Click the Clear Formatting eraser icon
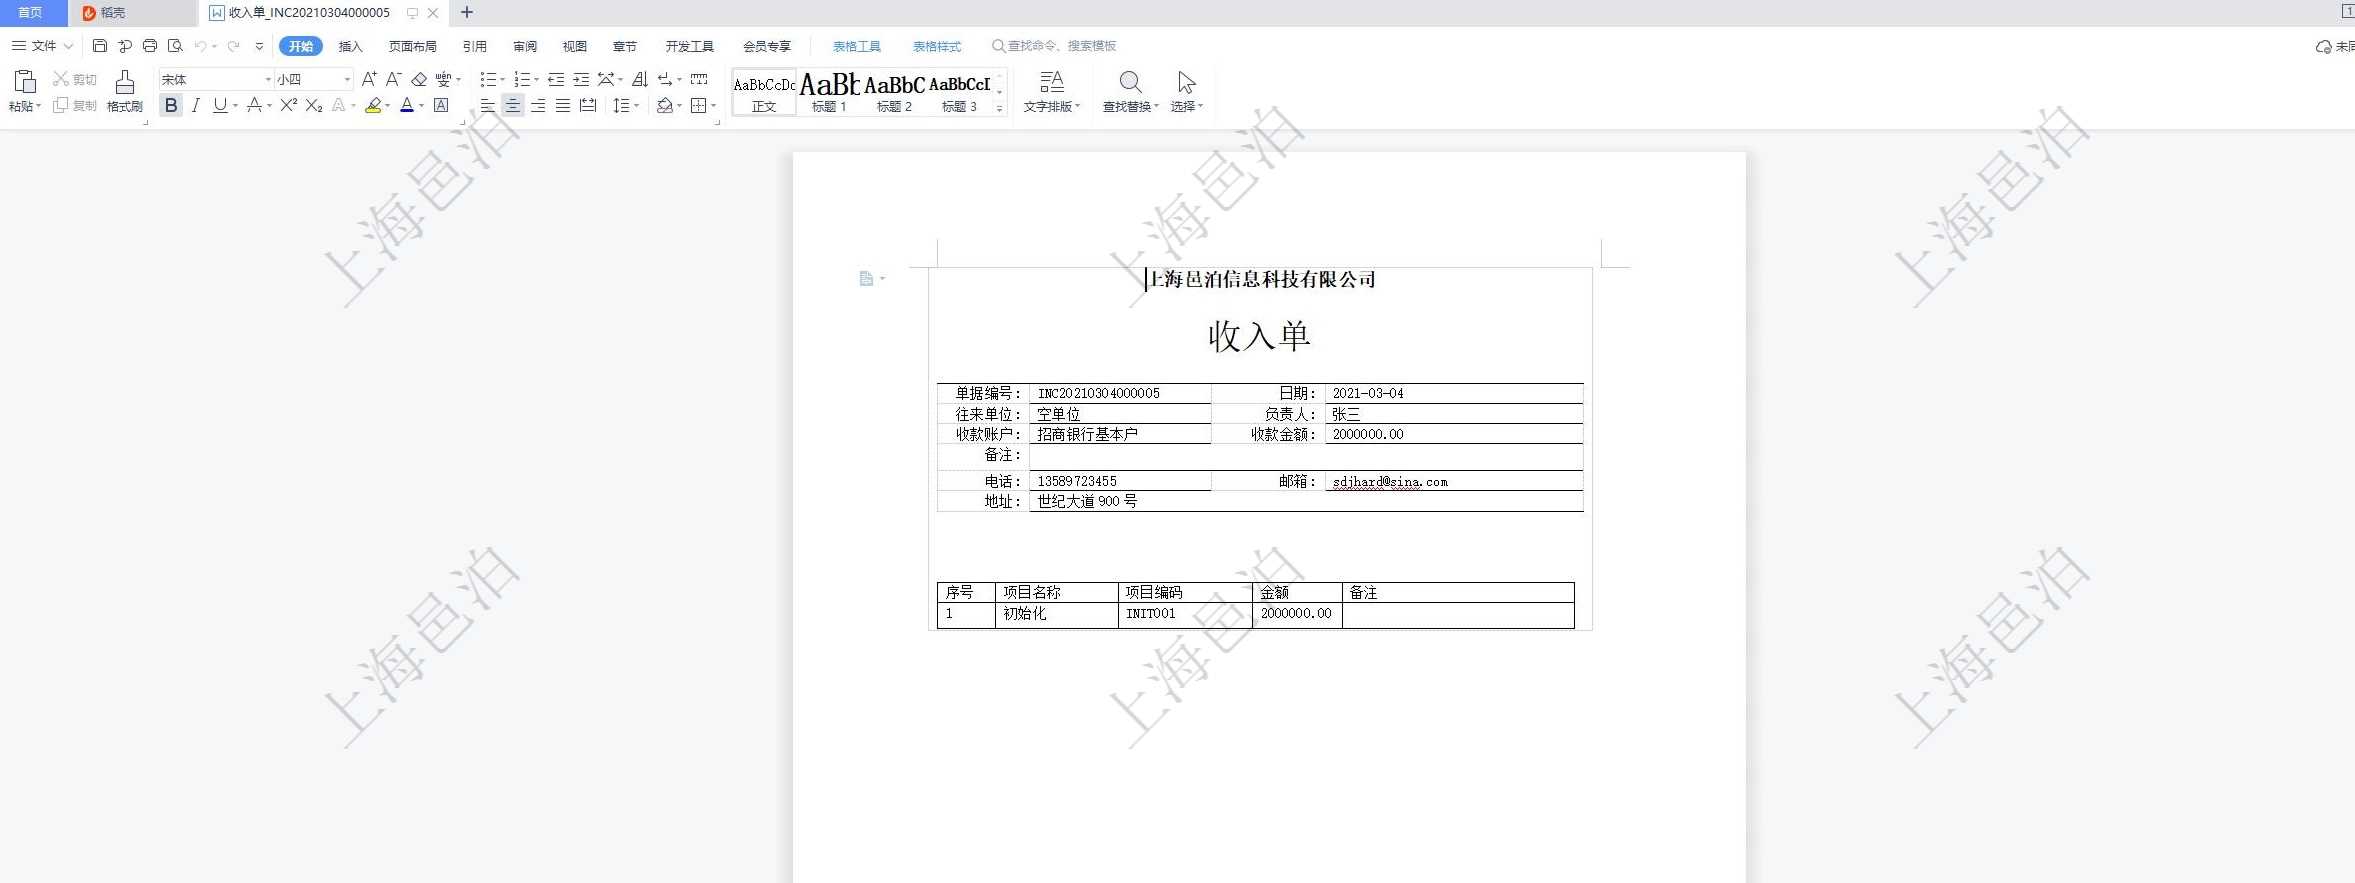The width and height of the screenshot is (2355, 883). pyautogui.click(x=419, y=79)
